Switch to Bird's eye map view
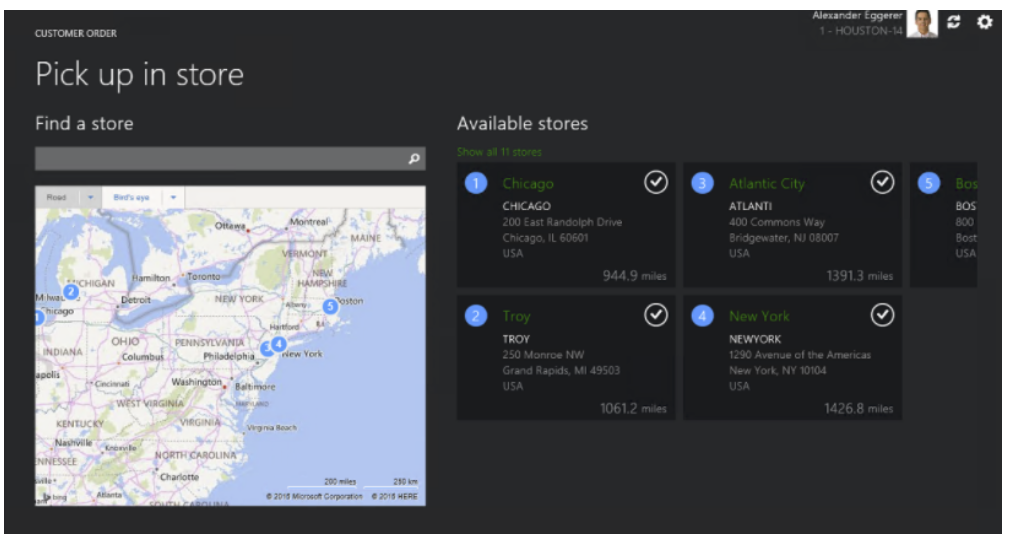Image resolution: width=1012 pixels, height=546 pixels. (x=131, y=197)
